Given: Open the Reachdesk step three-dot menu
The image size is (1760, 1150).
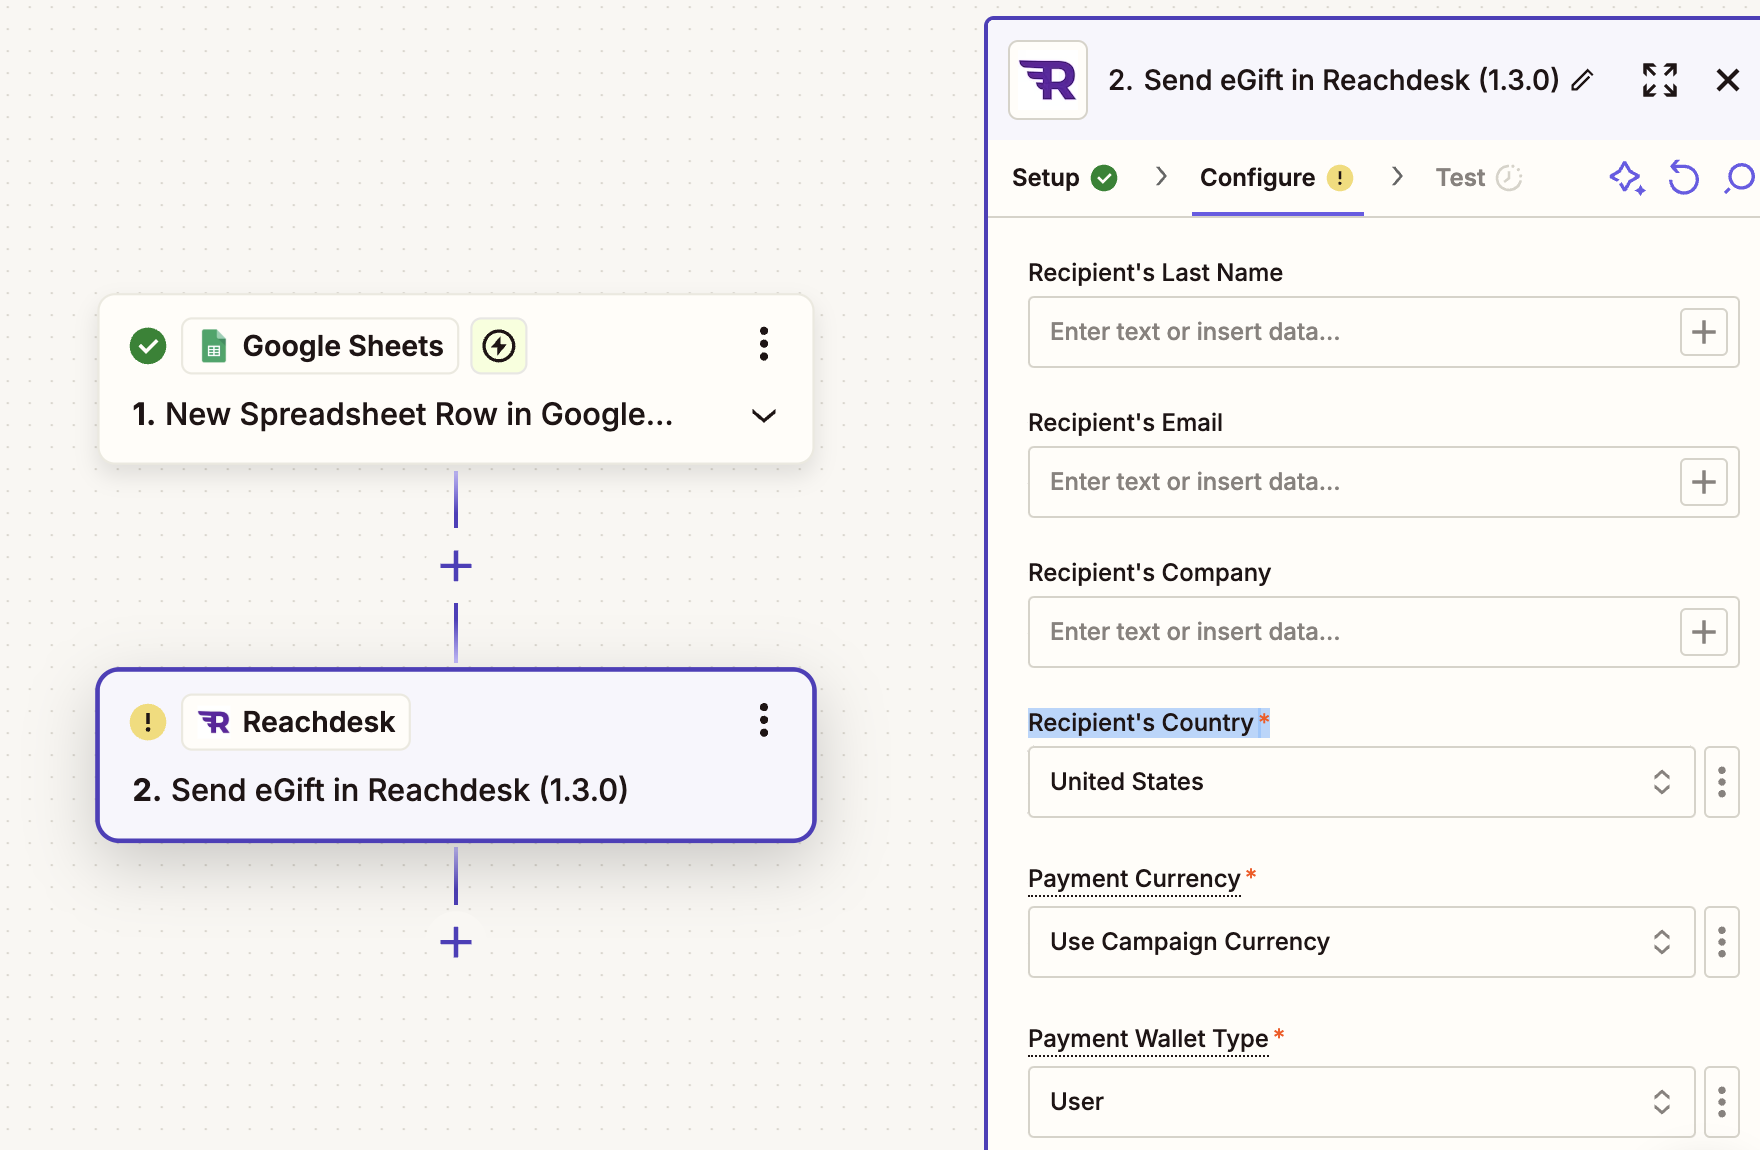Looking at the screenshot, I should point(764,720).
